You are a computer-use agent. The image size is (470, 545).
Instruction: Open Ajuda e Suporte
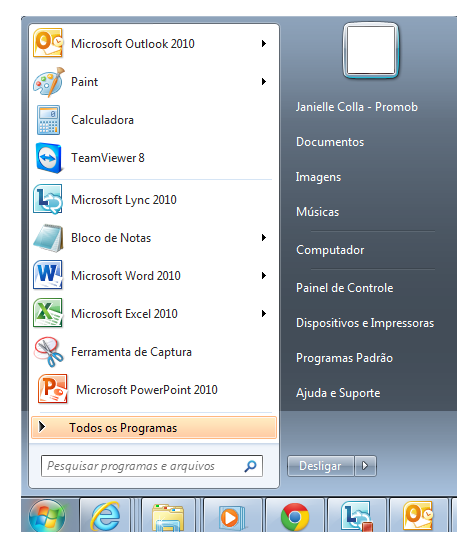[338, 393]
